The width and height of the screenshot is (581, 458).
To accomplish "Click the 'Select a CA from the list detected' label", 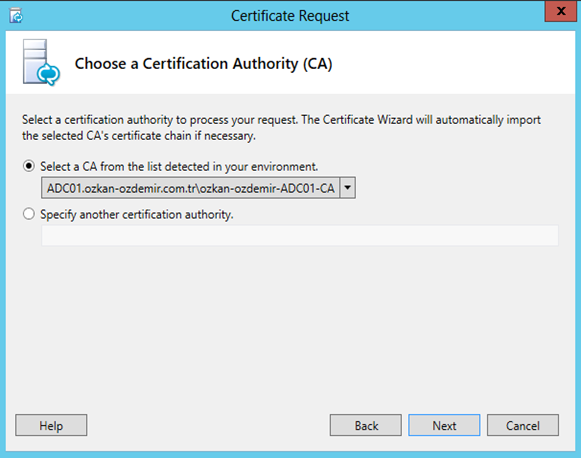I will [x=179, y=167].
